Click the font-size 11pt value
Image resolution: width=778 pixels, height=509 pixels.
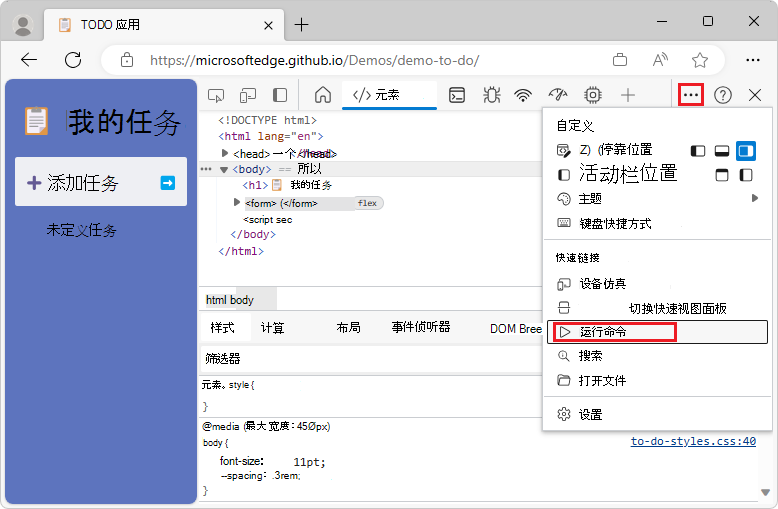coord(309,462)
